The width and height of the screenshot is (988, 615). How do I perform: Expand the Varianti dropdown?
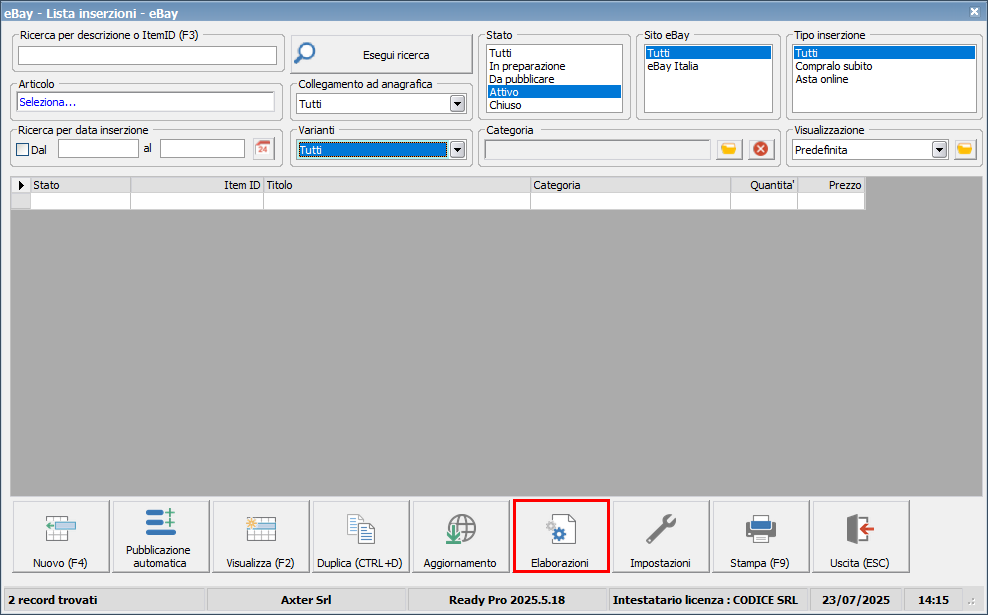[457, 149]
